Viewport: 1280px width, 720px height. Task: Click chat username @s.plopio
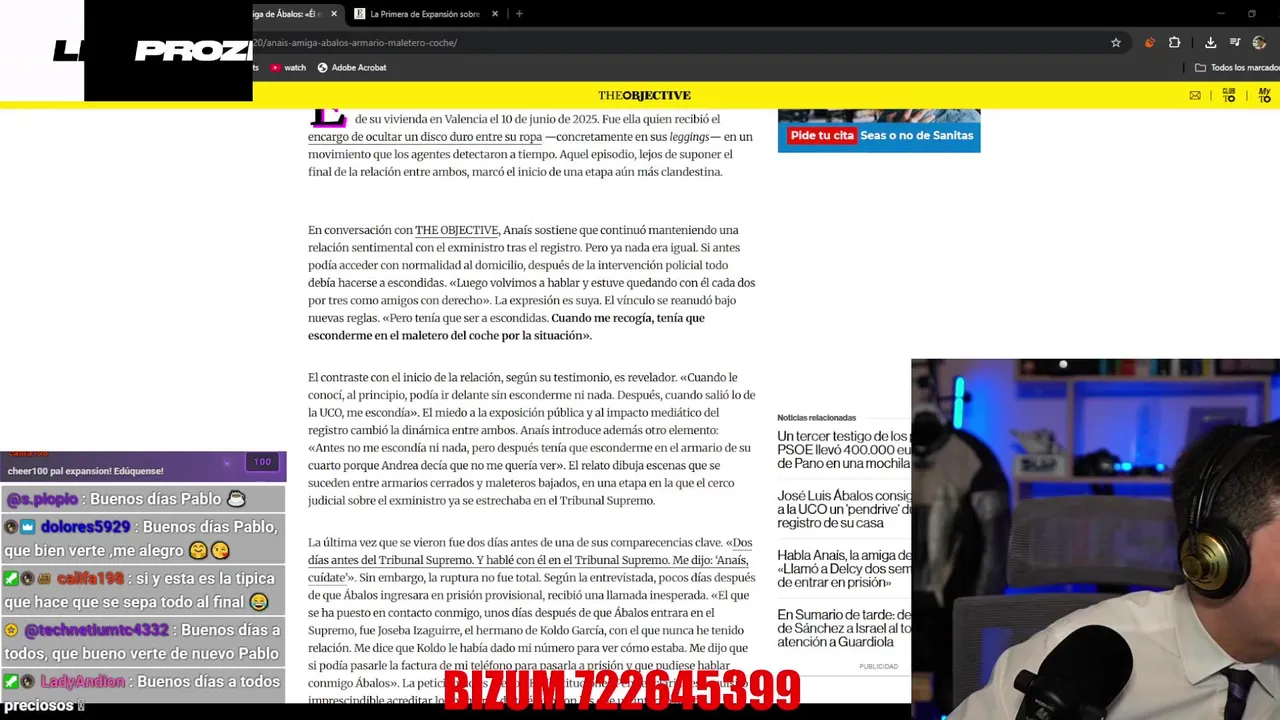tap(42, 499)
